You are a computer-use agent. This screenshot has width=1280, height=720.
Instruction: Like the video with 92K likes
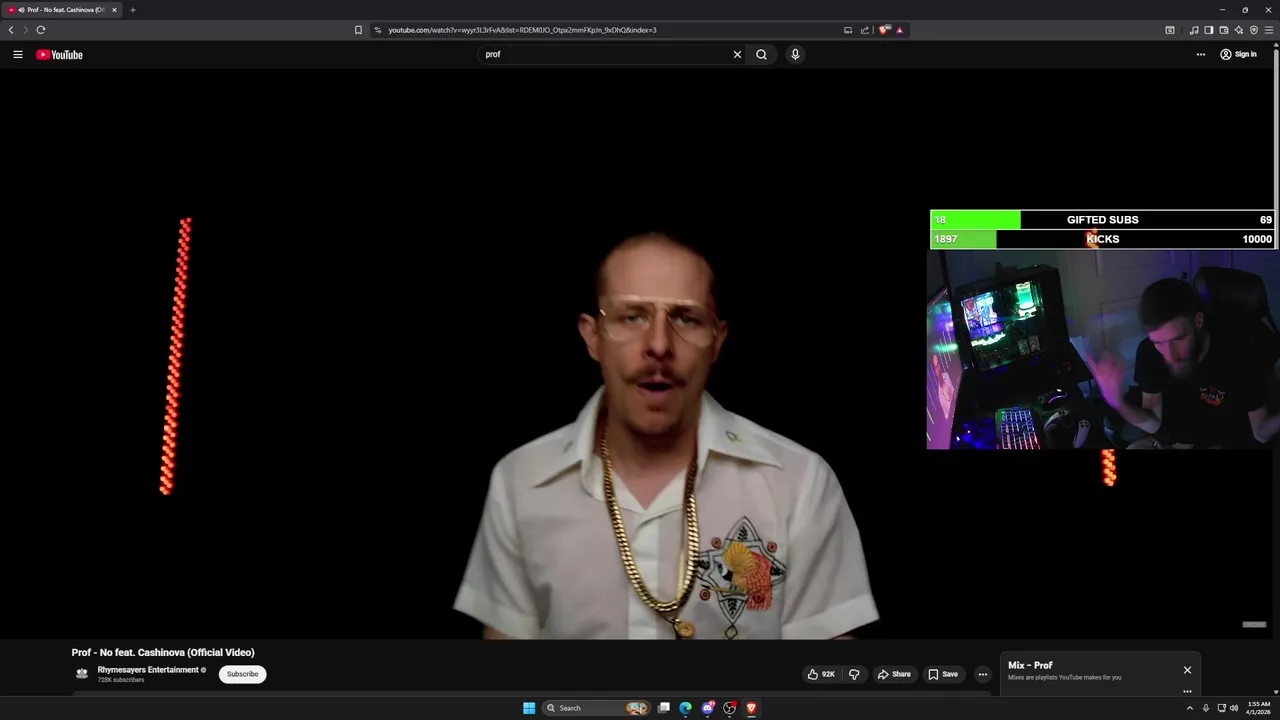(x=821, y=674)
